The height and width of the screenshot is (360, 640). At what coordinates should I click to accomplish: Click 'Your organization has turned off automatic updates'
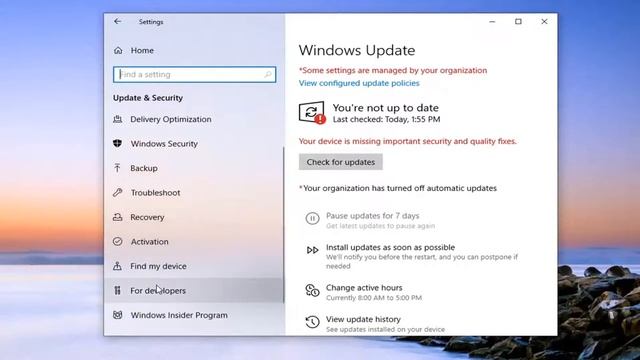pyautogui.click(x=398, y=188)
